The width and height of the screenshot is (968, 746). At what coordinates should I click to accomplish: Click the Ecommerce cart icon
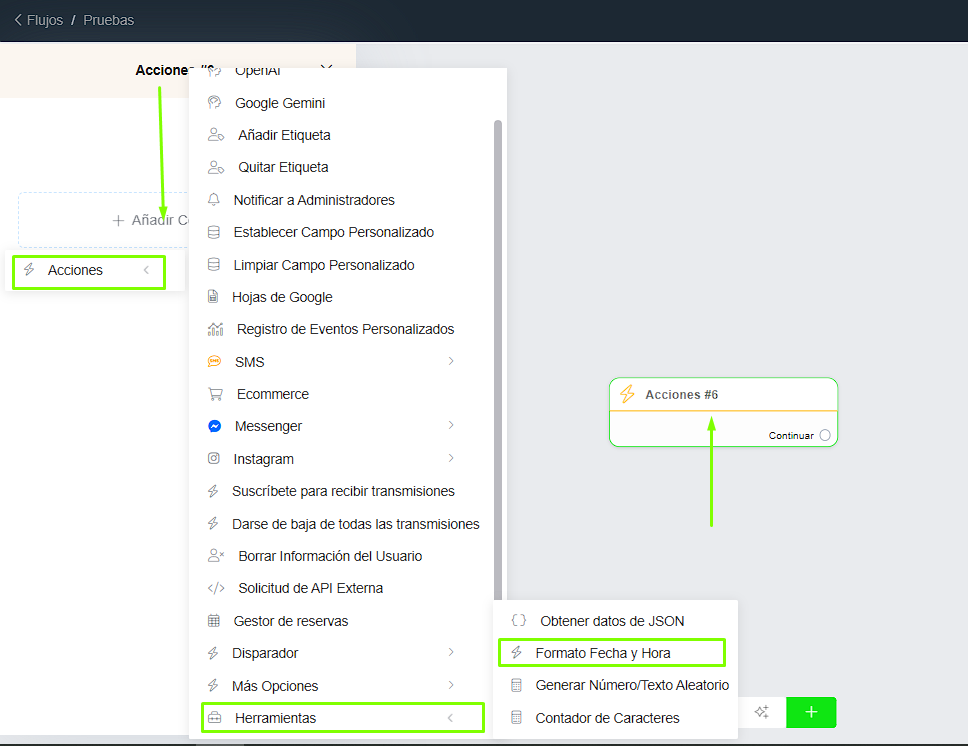pyautogui.click(x=215, y=394)
